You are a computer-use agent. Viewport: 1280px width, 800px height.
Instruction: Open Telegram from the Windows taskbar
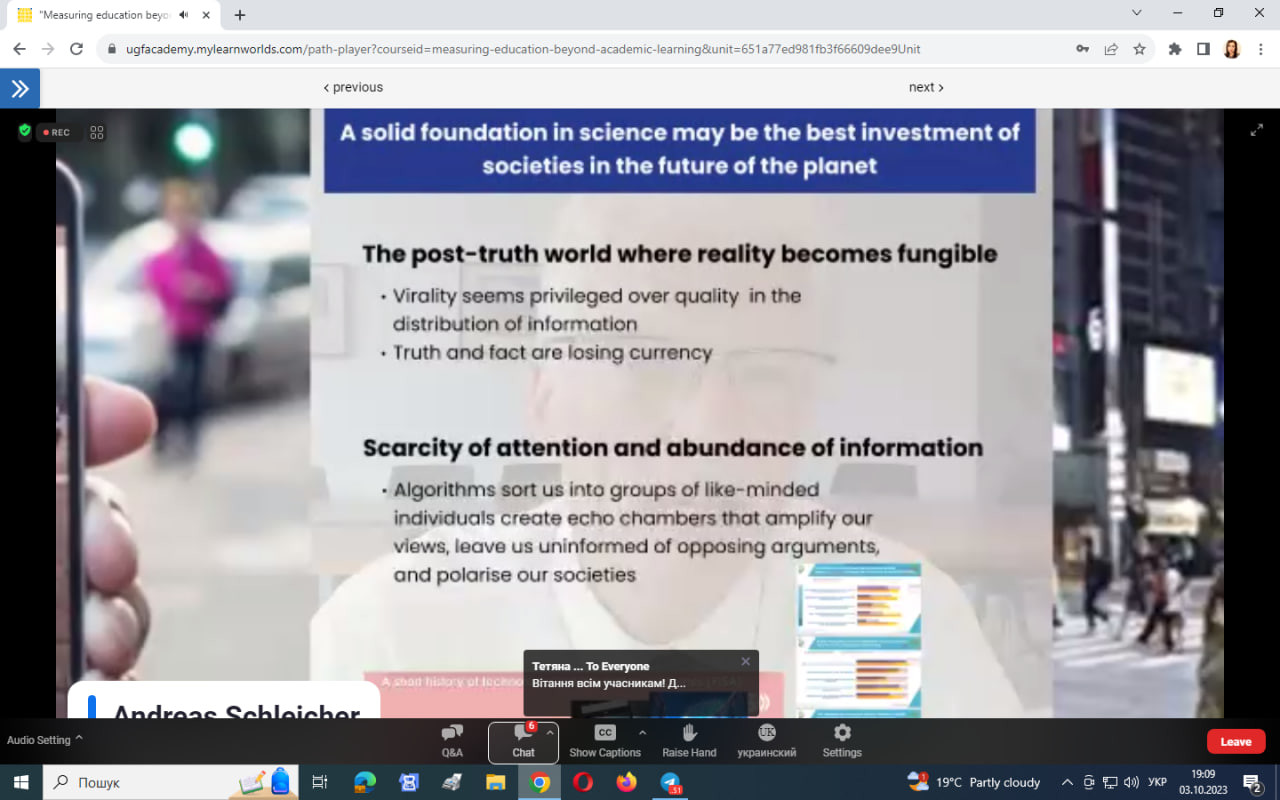[x=671, y=782]
